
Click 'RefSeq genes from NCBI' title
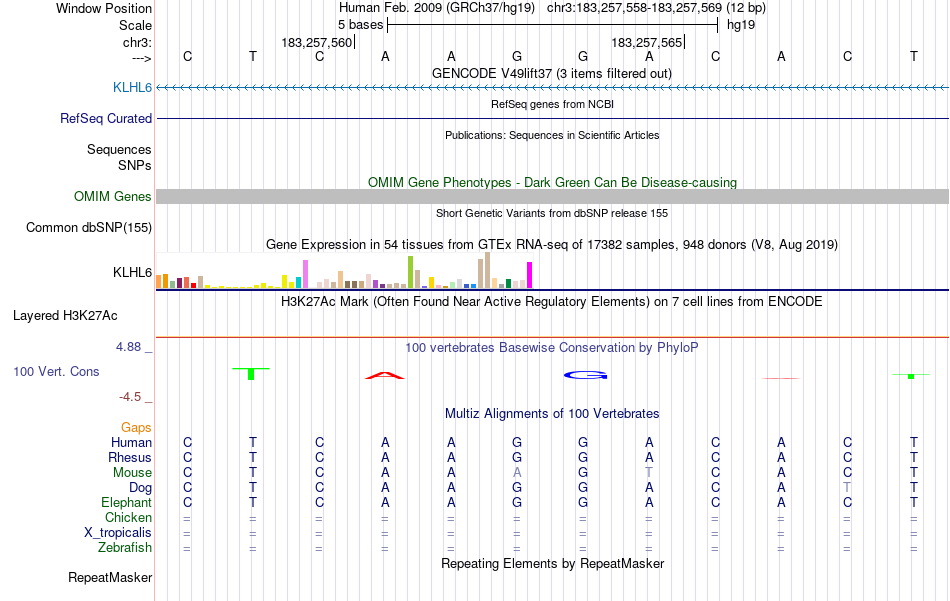pyautogui.click(x=552, y=104)
